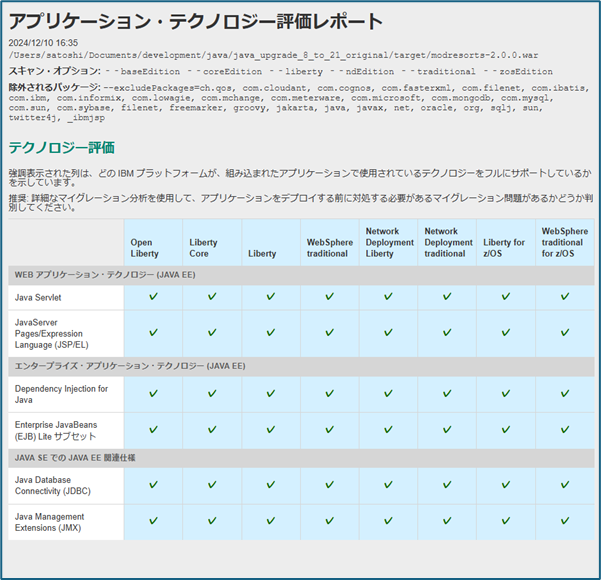Click the 2024/12/10 16:35 timestamp
601x580 pixels.
[x=43, y=43]
